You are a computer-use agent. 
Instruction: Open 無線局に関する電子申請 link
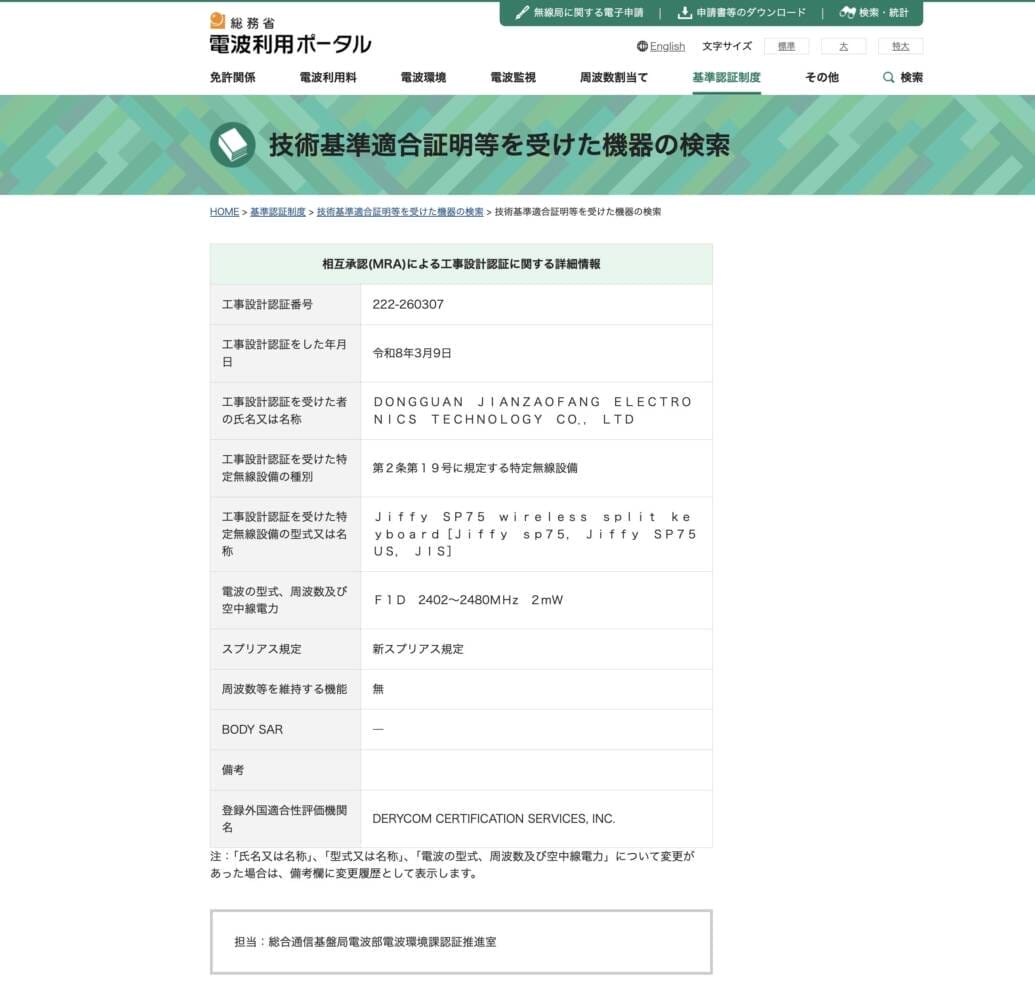588,13
